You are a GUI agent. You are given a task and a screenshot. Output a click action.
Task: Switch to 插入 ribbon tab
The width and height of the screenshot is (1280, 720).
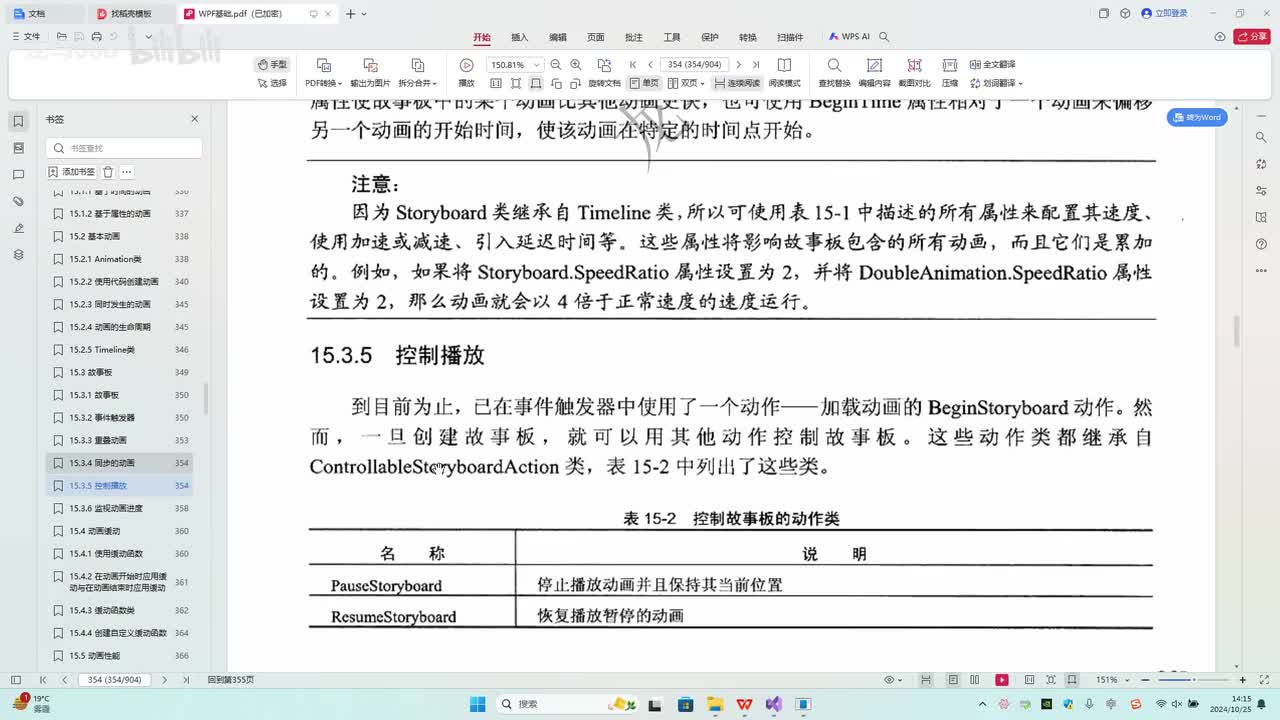(520, 37)
